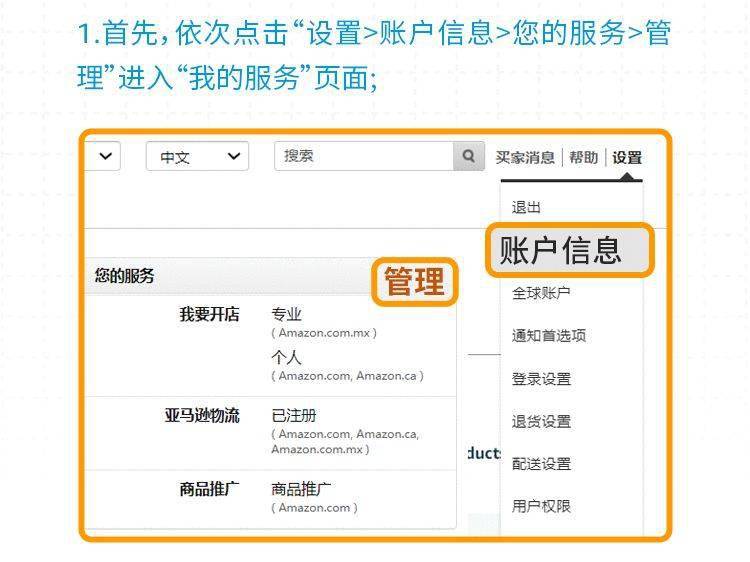Image resolution: width=750 pixels, height=562 pixels.
Task: Open the 中文 language dropdown
Action: coord(197,157)
